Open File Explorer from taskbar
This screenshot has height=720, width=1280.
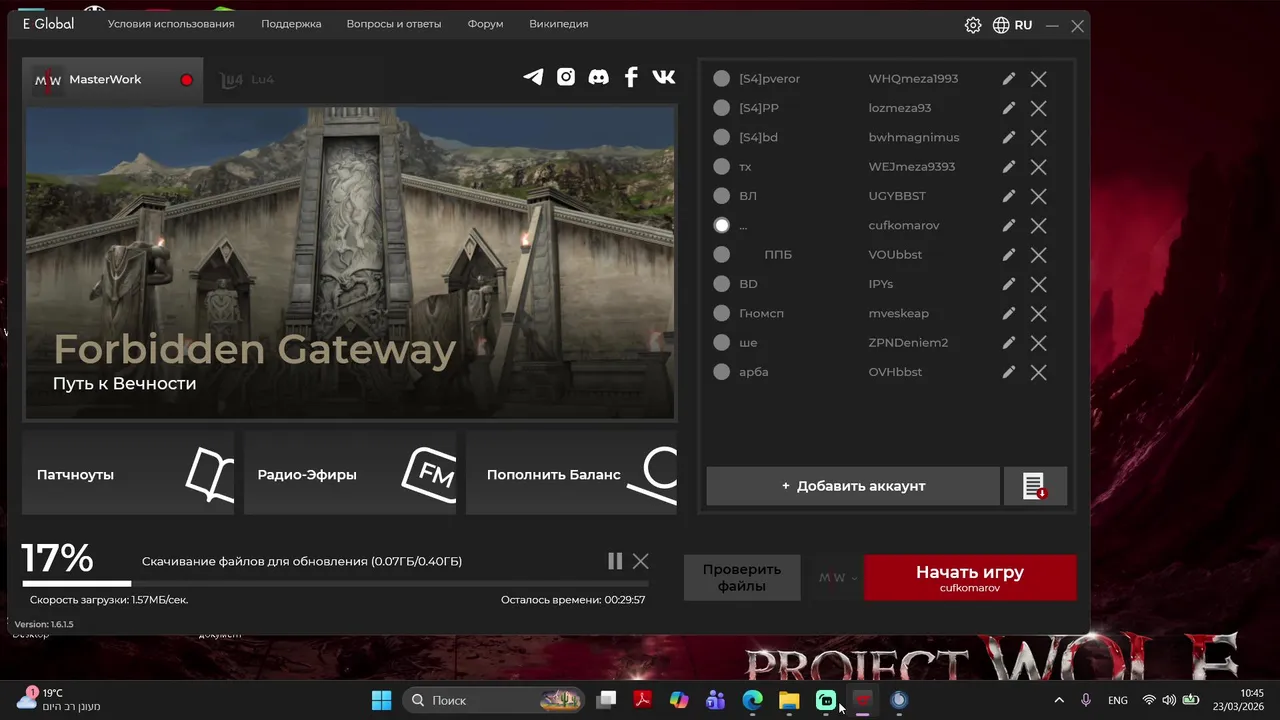789,700
